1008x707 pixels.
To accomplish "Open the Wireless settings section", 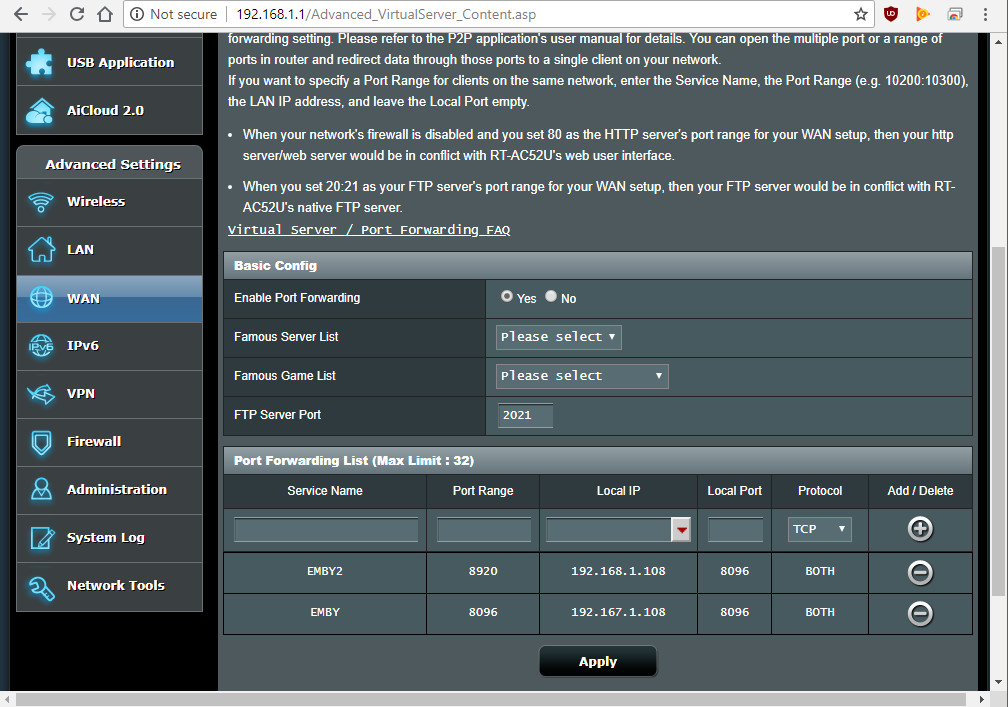I will 94,201.
